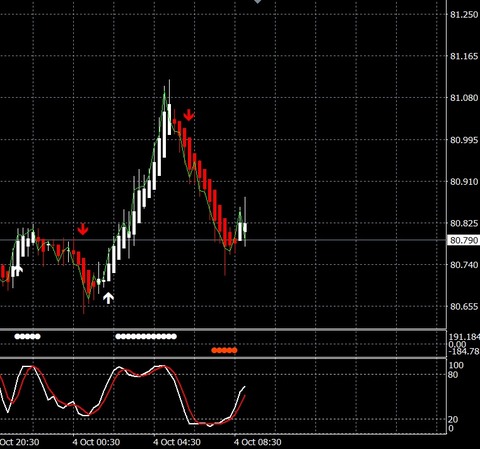Select the orange dots in the trend indicator
Viewport: 480px width, 449px height.
click(x=224, y=350)
